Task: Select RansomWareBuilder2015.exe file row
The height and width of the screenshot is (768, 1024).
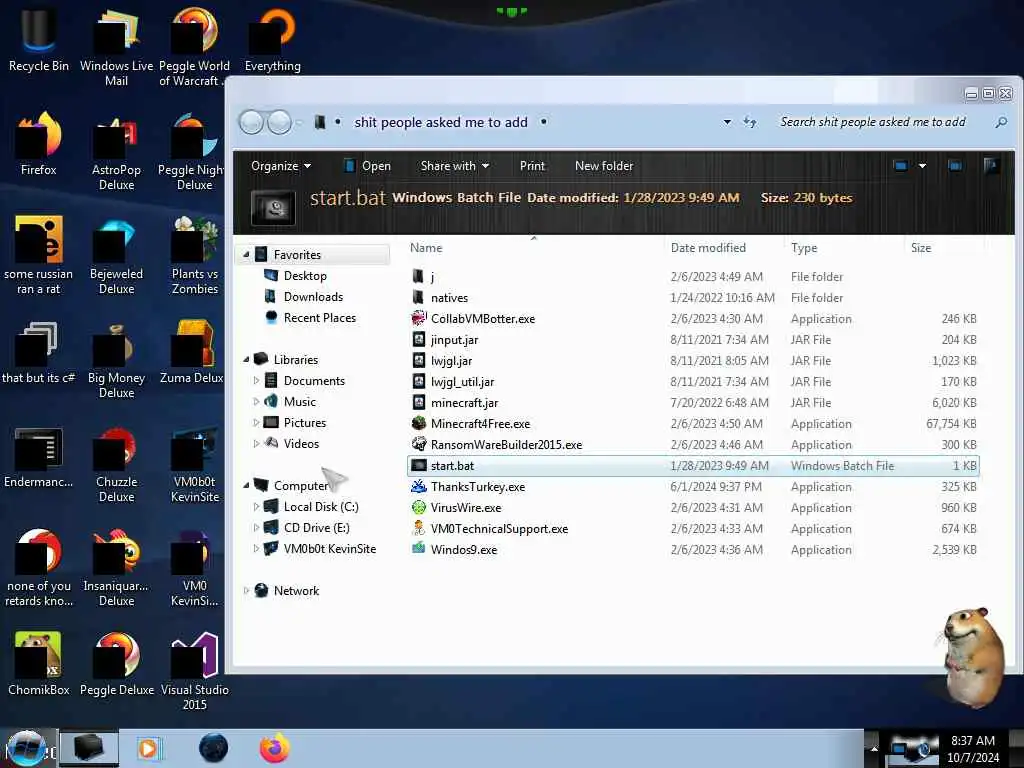Action: coord(694,444)
